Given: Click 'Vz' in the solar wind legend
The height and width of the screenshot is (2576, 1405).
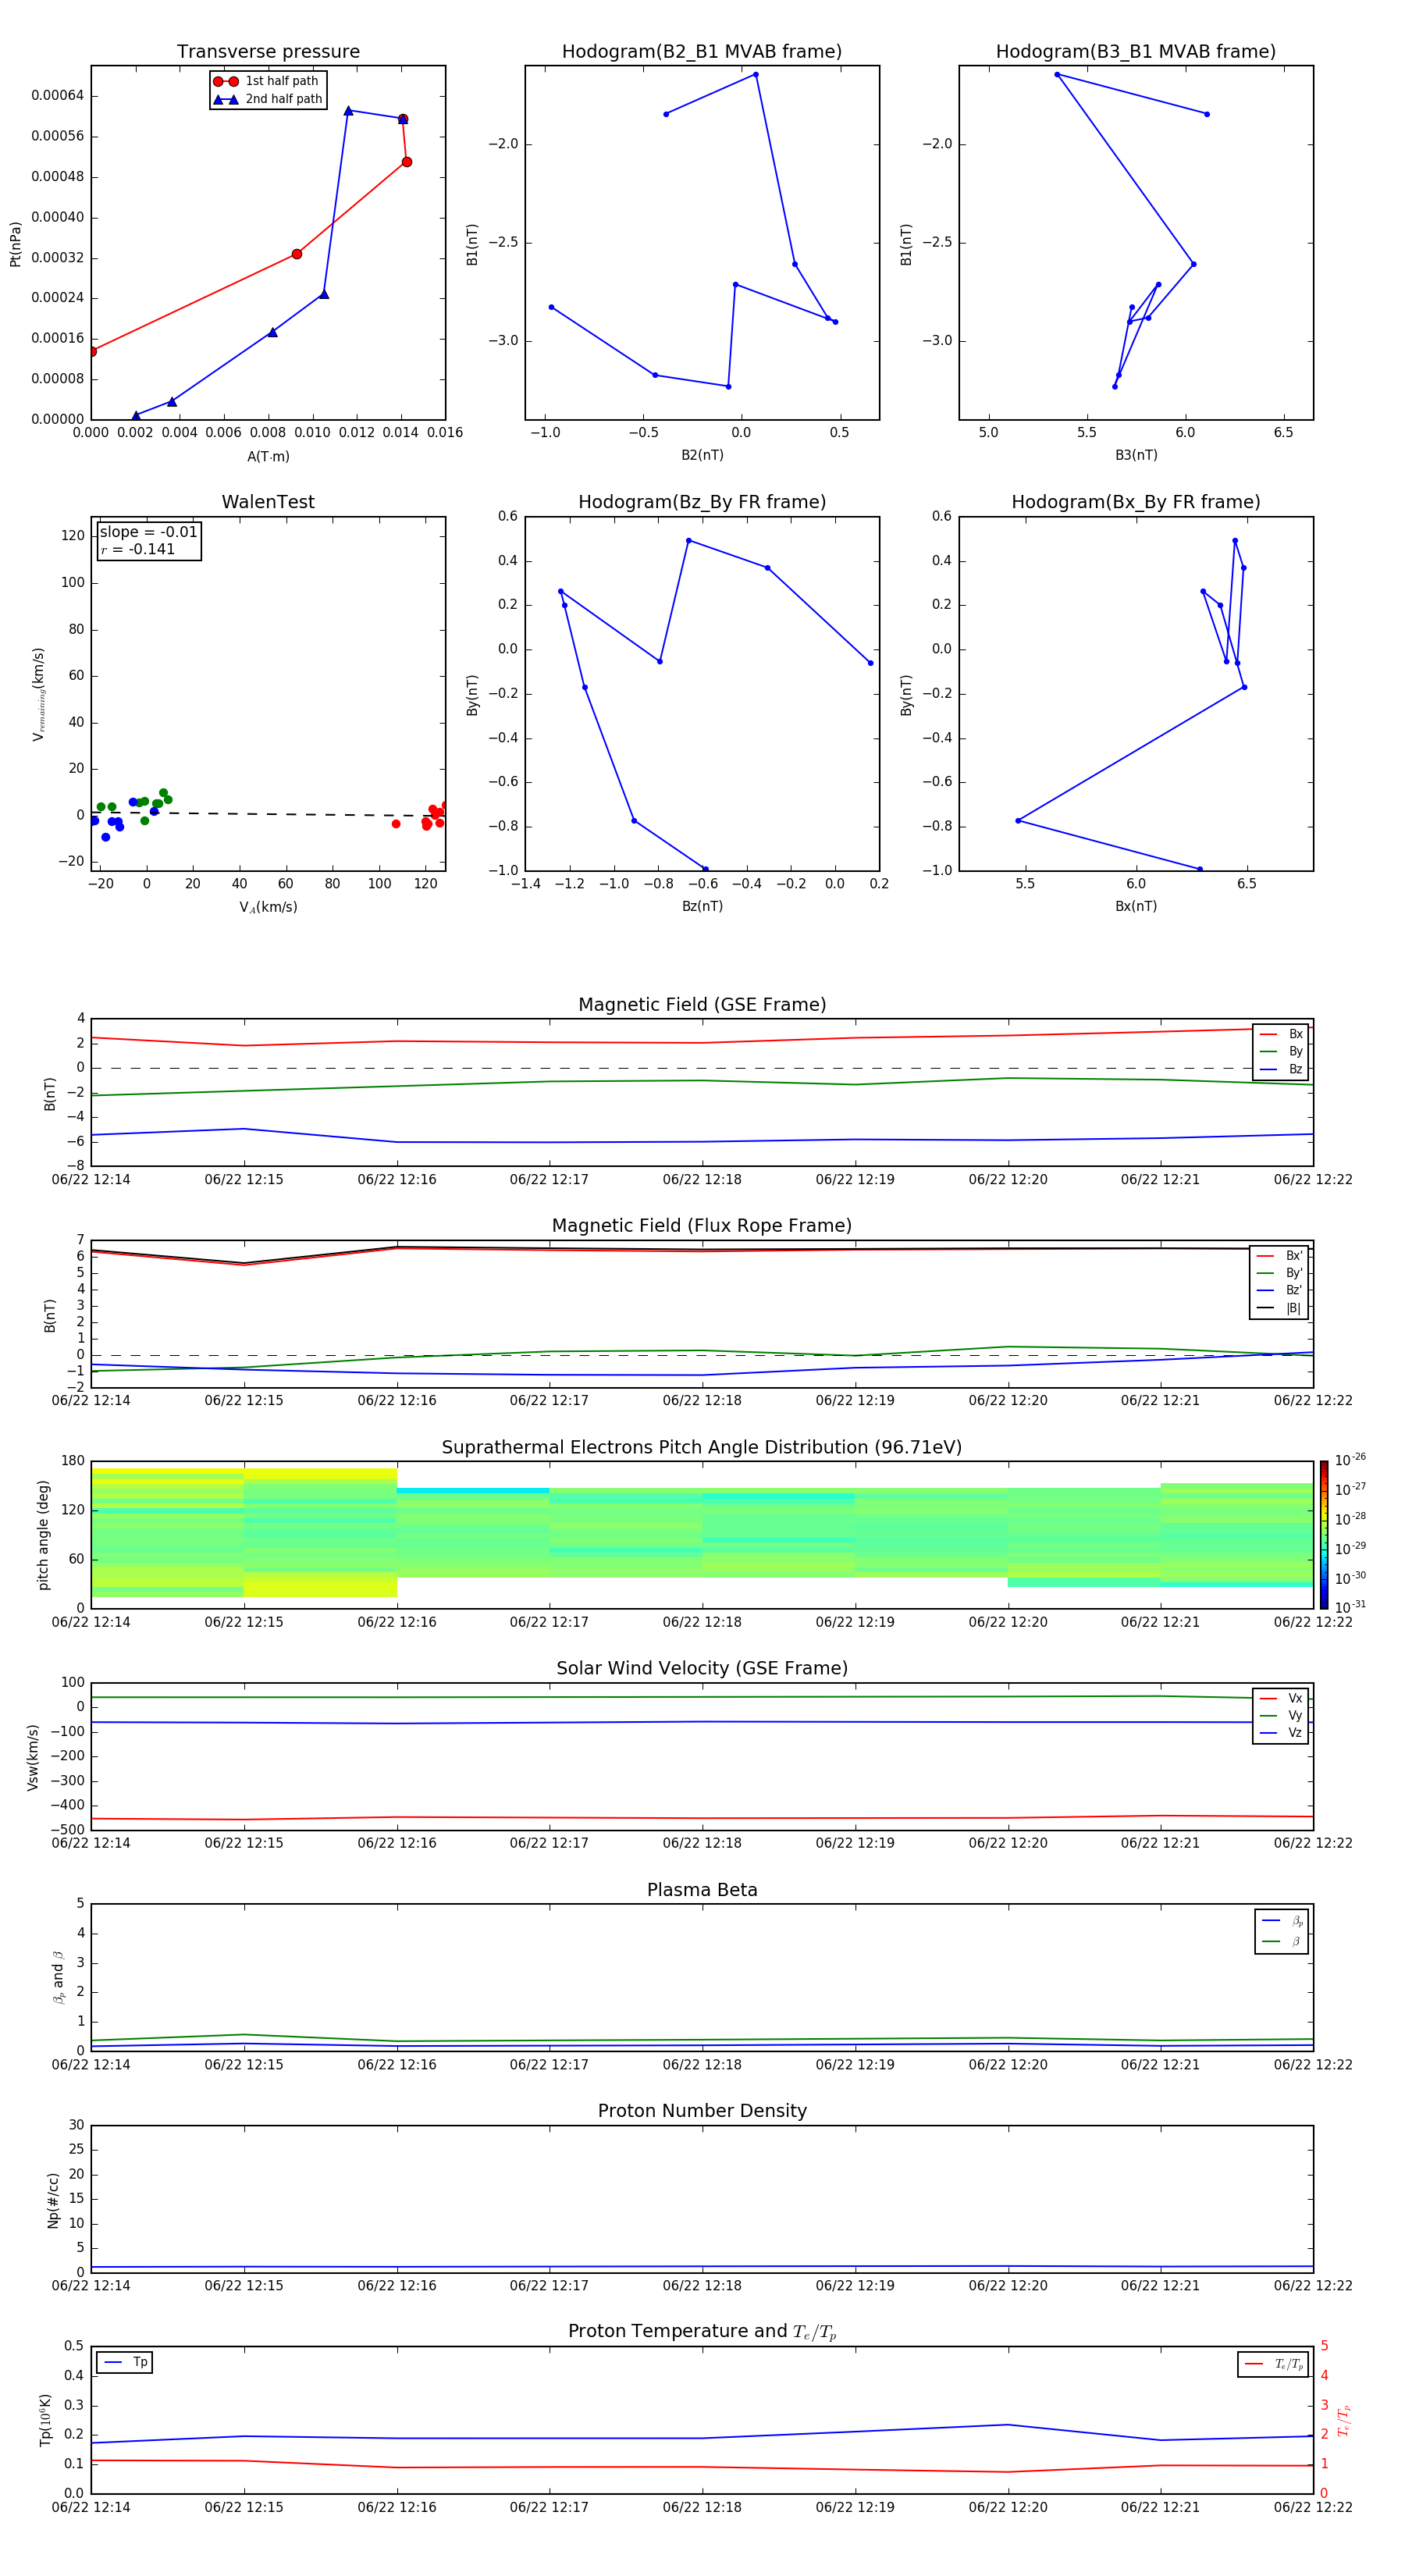Looking at the screenshot, I should [x=1281, y=1733].
